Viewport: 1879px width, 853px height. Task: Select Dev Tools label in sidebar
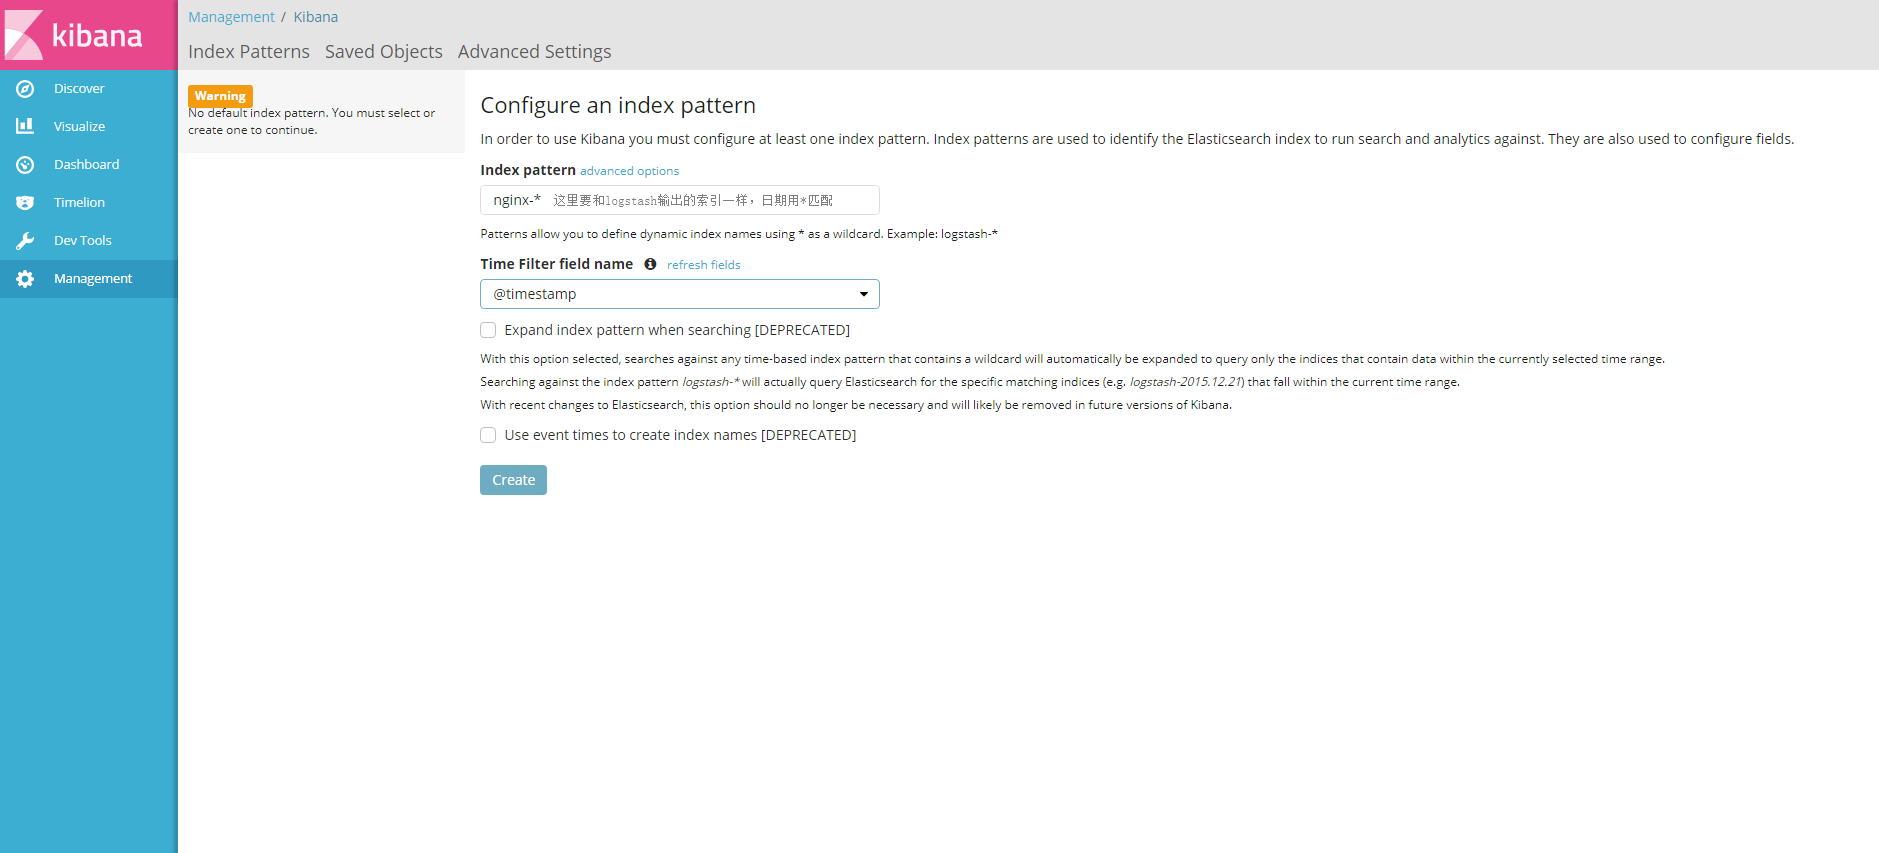click(x=83, y=241)
